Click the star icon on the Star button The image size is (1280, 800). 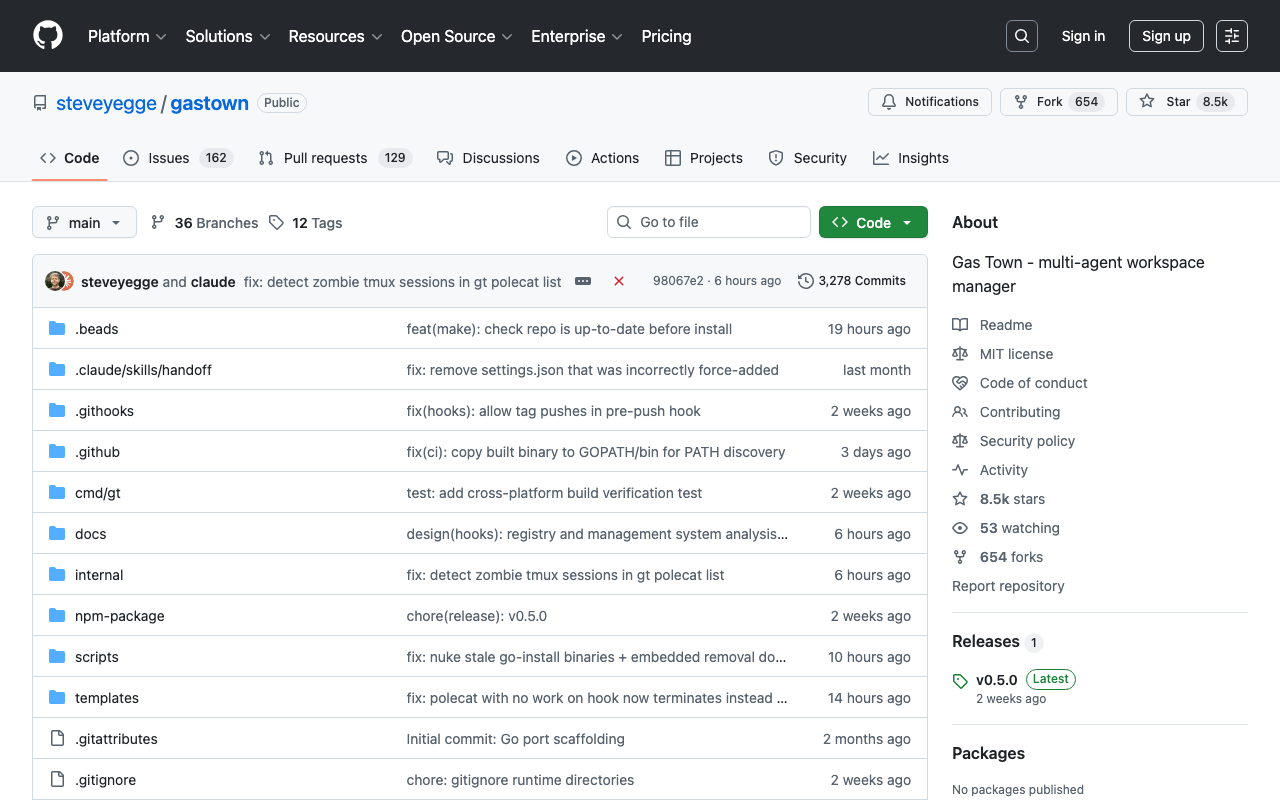pos(1147,101)
